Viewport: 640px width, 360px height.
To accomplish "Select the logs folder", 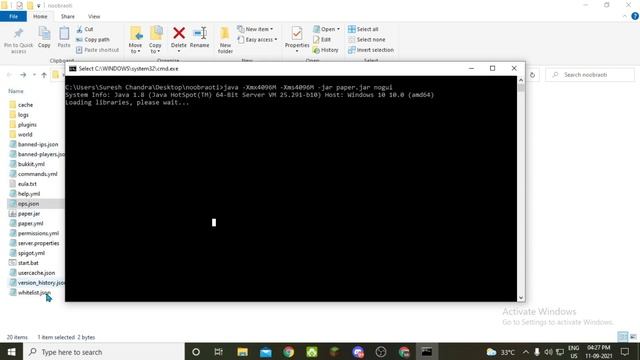I will click(19, 115).
